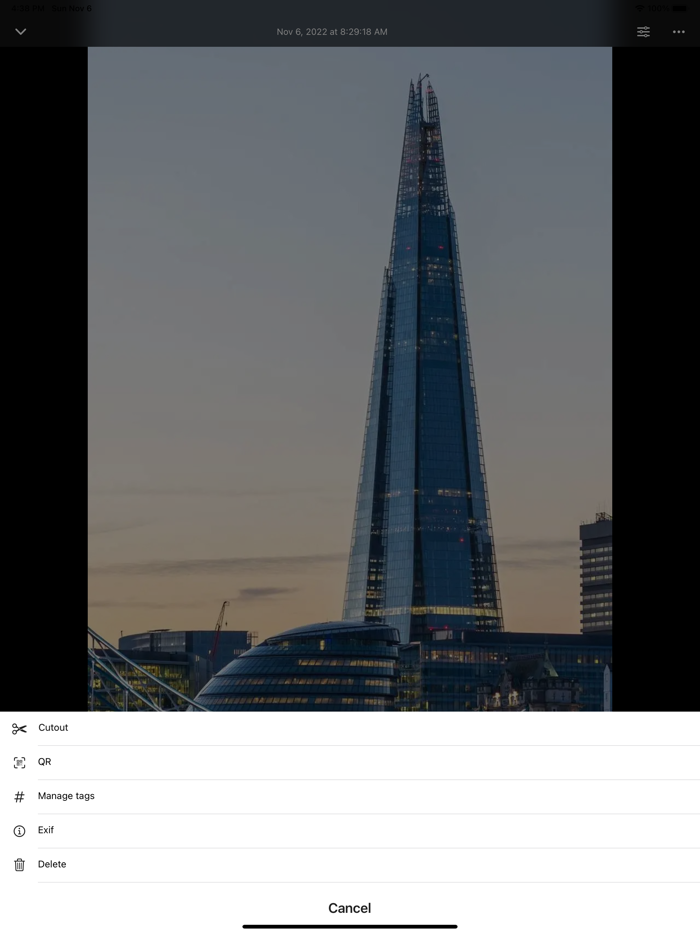700x934 pixels.
Task: Tap the Nov 6, 2022 date title
Action: pos(332,32)
